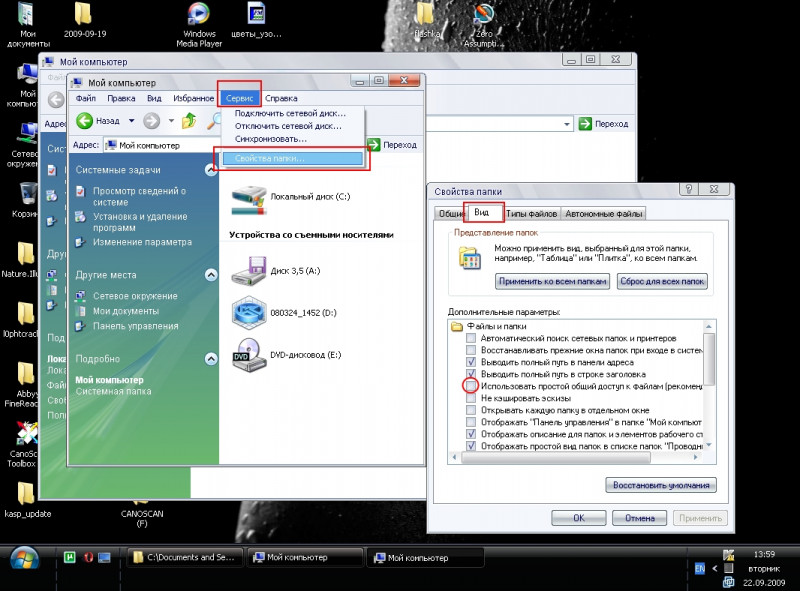Click the Отмена button
The width and height of the screenshot is (800, 591).
(x=640, y=518)
